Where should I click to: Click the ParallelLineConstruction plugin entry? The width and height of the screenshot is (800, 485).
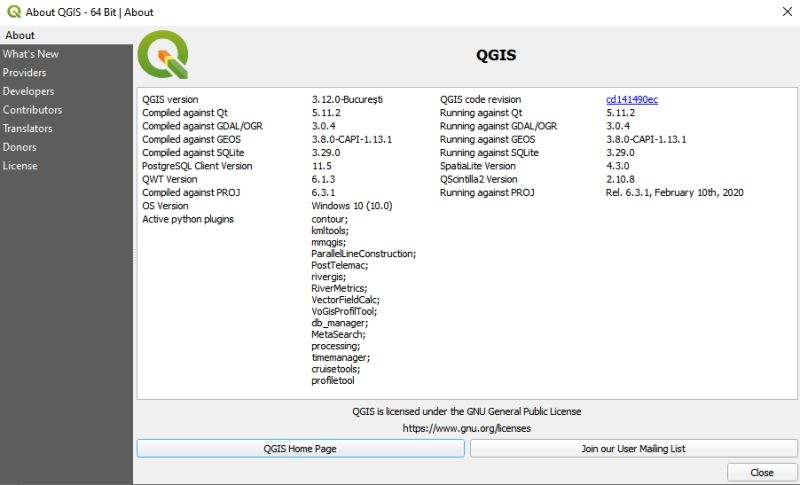364,253
